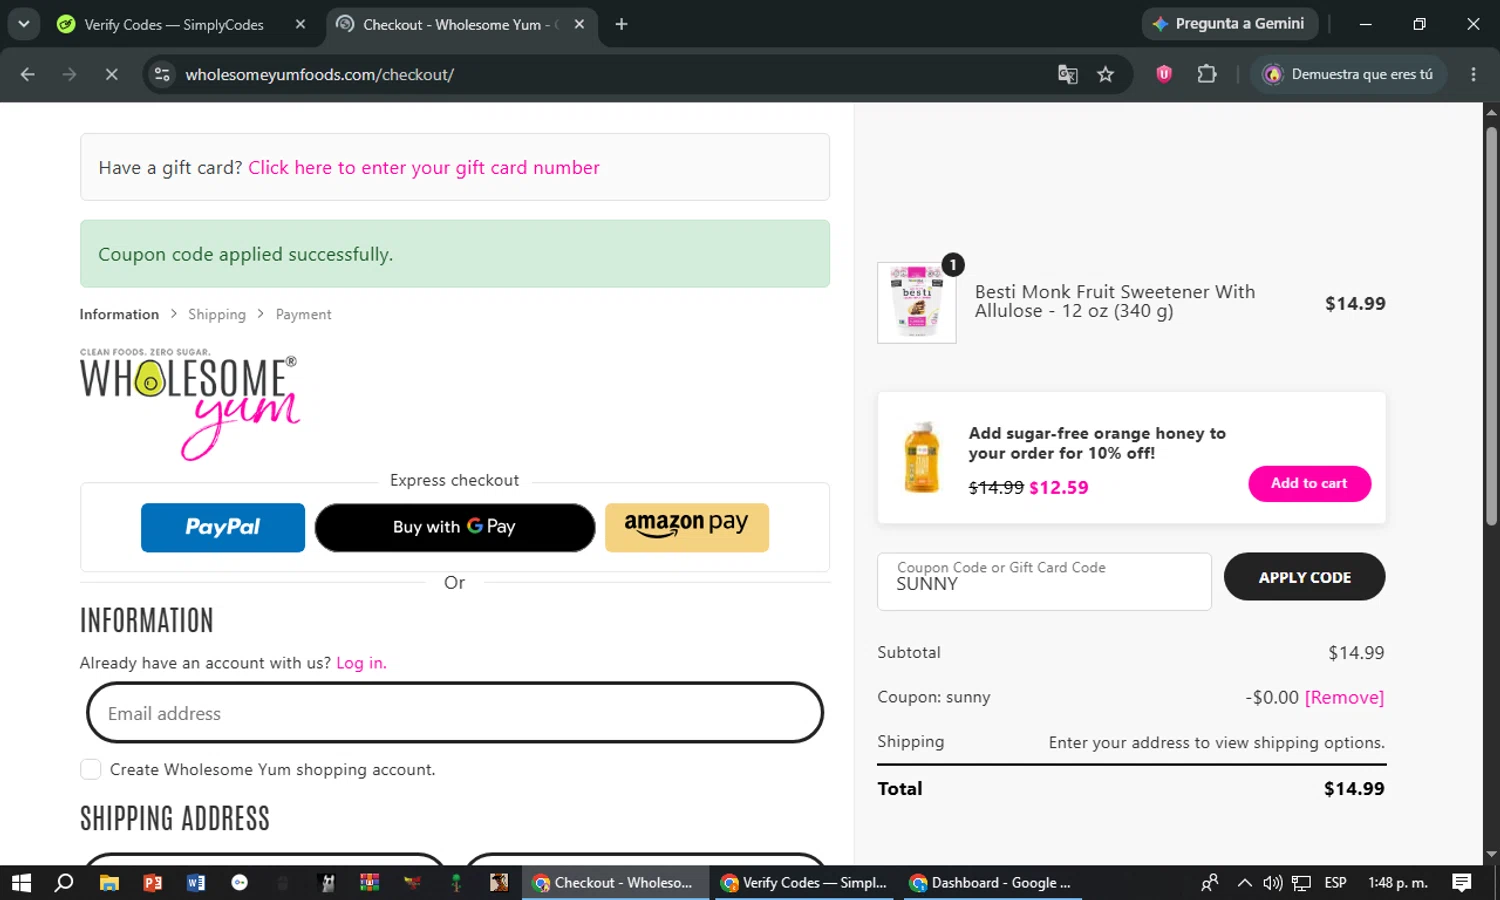Open Windows taskbar search
This screenshot has width=1500, height=900.
64,883
